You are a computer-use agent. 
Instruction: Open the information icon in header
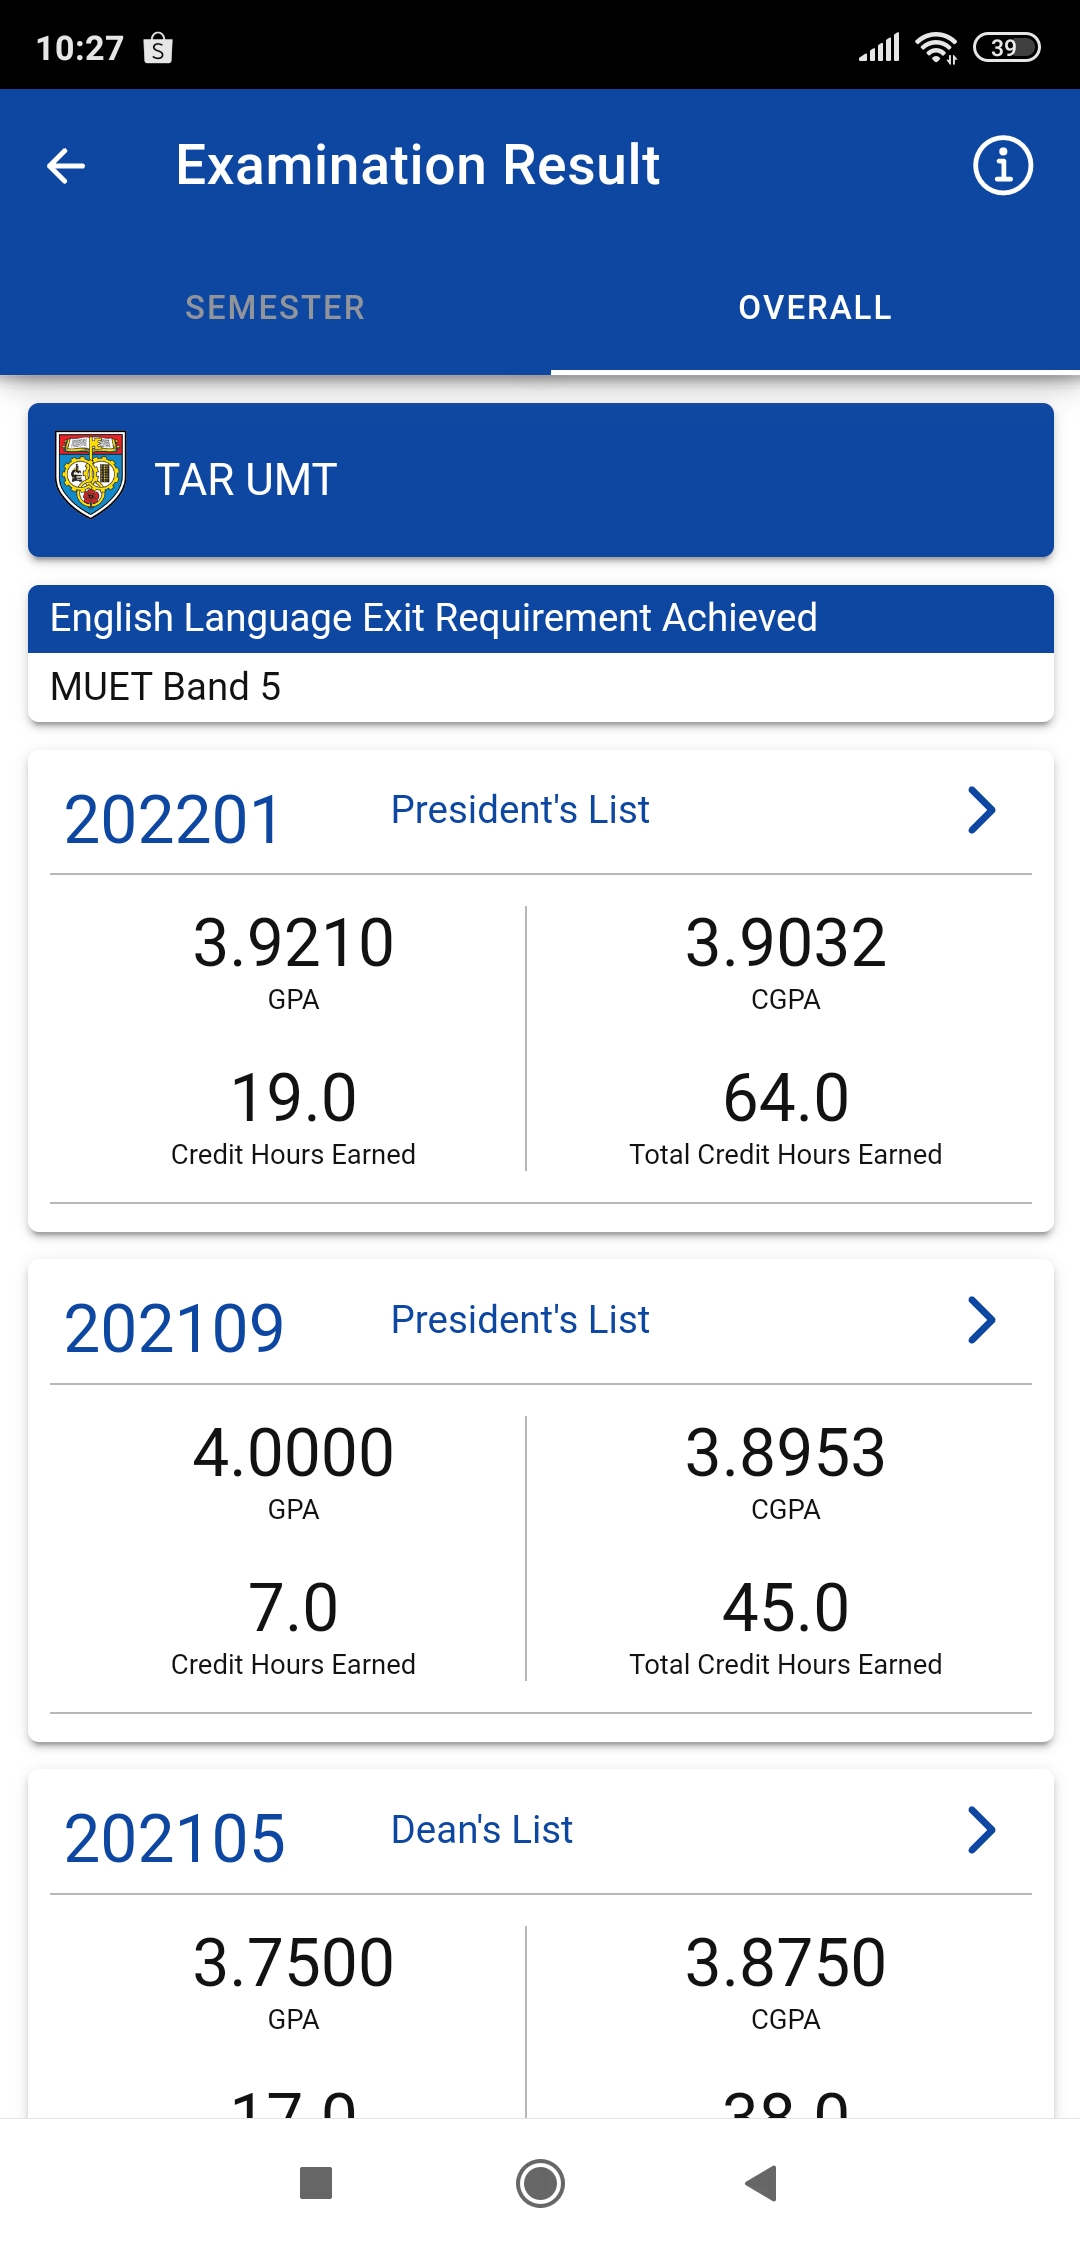[x=1002, y=166]
